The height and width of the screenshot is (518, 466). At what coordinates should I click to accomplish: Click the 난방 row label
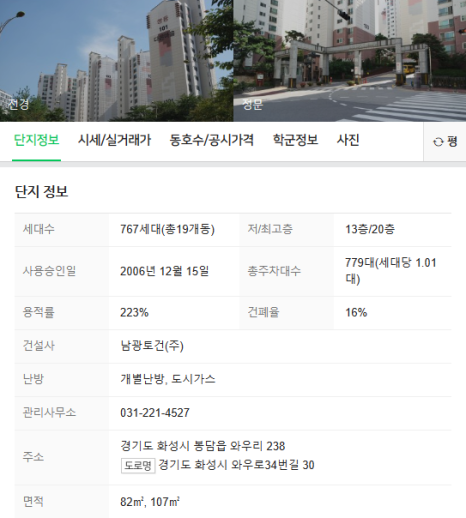point(33,379)
